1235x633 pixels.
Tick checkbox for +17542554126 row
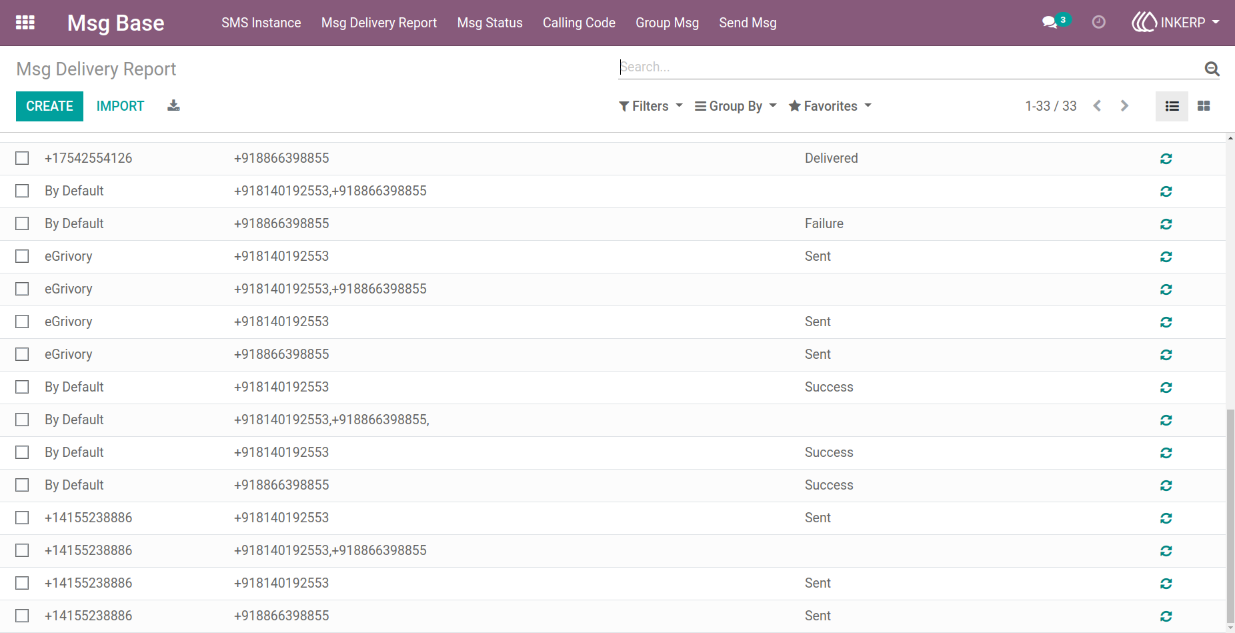[22, 158]
